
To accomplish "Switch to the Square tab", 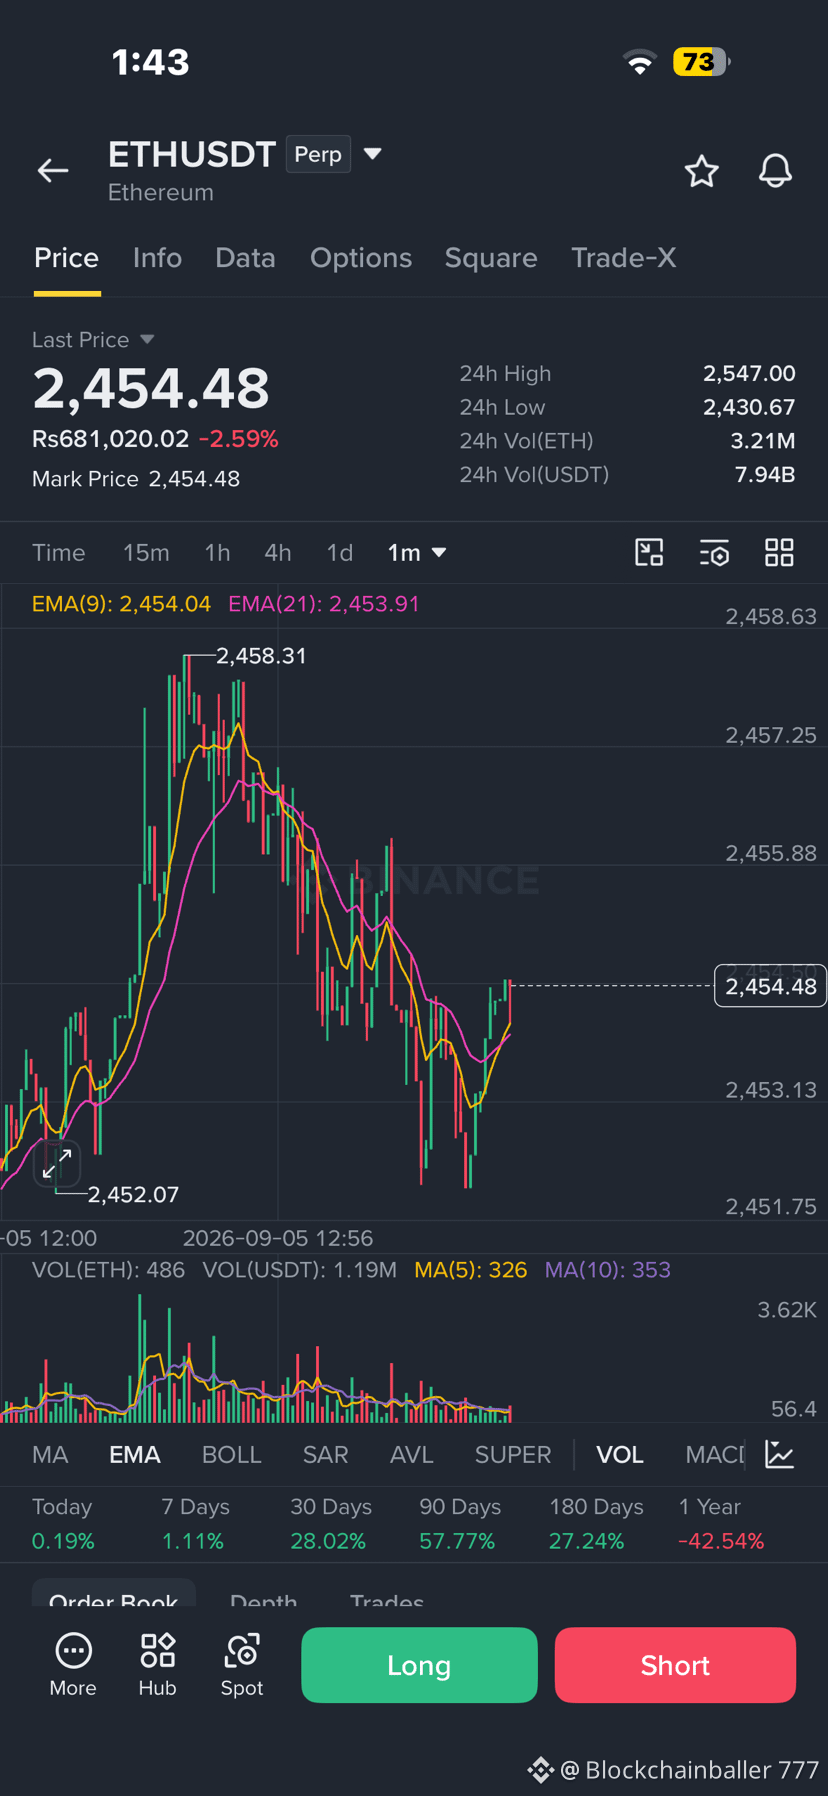I will (491, 258).
